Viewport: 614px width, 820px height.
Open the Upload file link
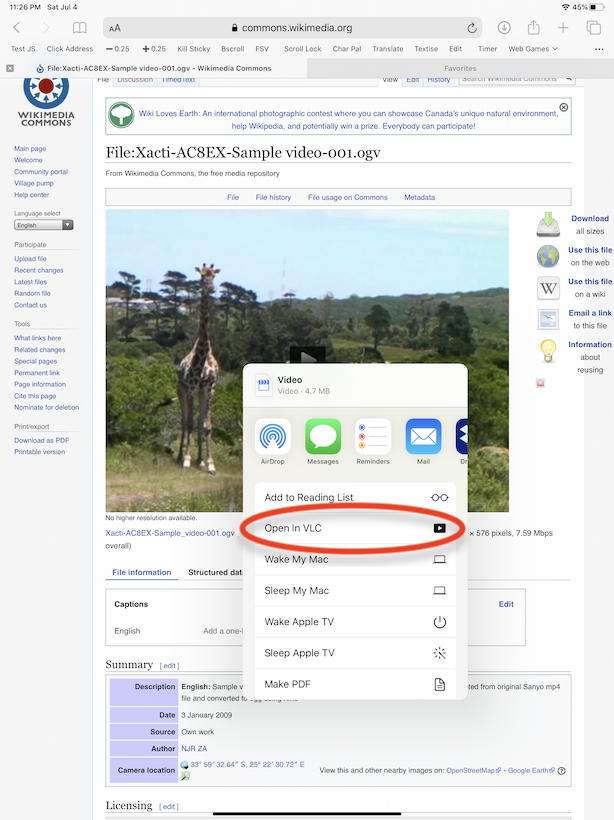pyautogui.click(x=30, y=258)
